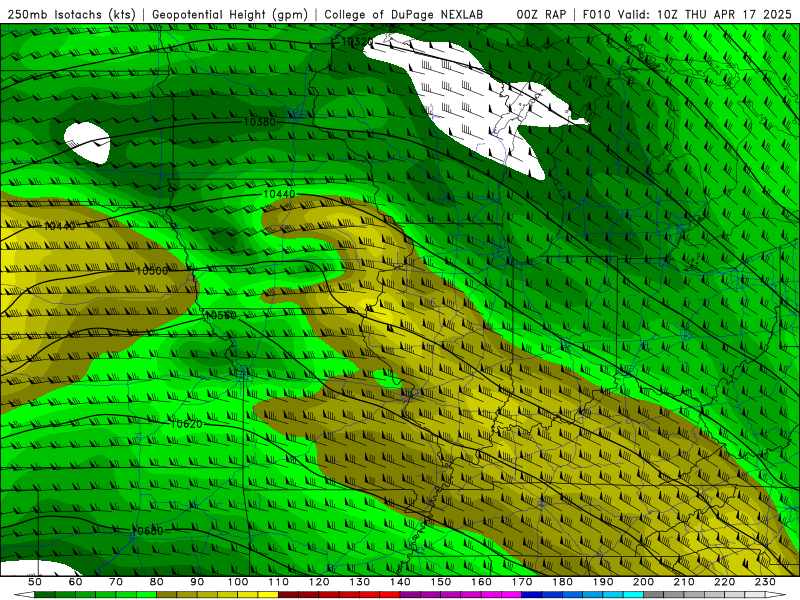The height and width of the screenshot is (600, 800).
Task: Click the 200 value on the color scale
Action: 643,582
